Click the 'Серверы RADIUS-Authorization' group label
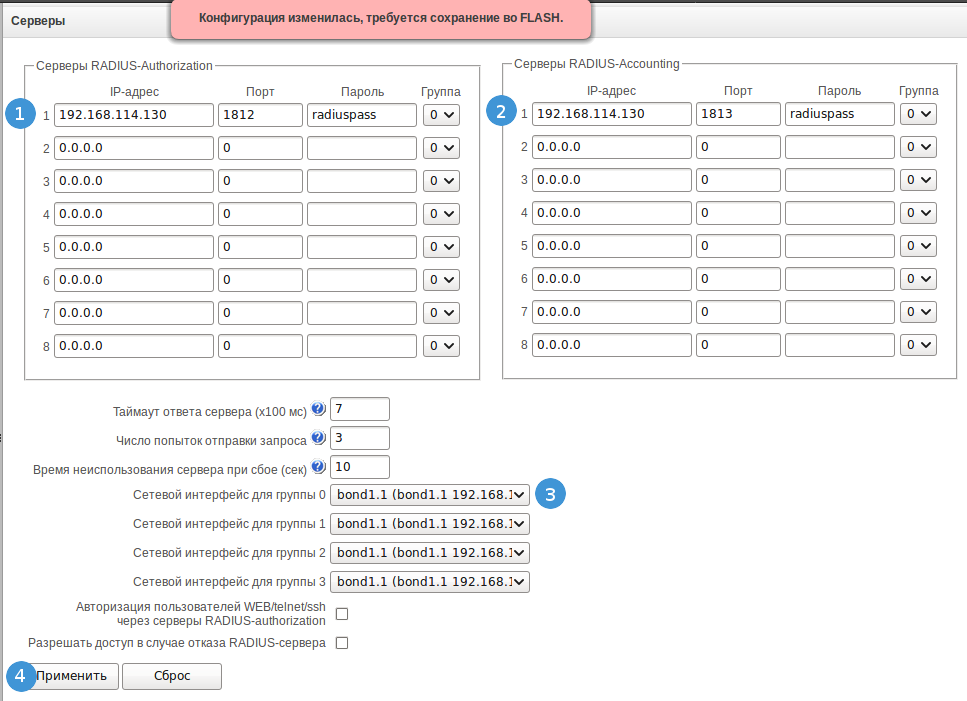Image resolution: width=967 pixels, height=701 pixels. pos(124,65)
